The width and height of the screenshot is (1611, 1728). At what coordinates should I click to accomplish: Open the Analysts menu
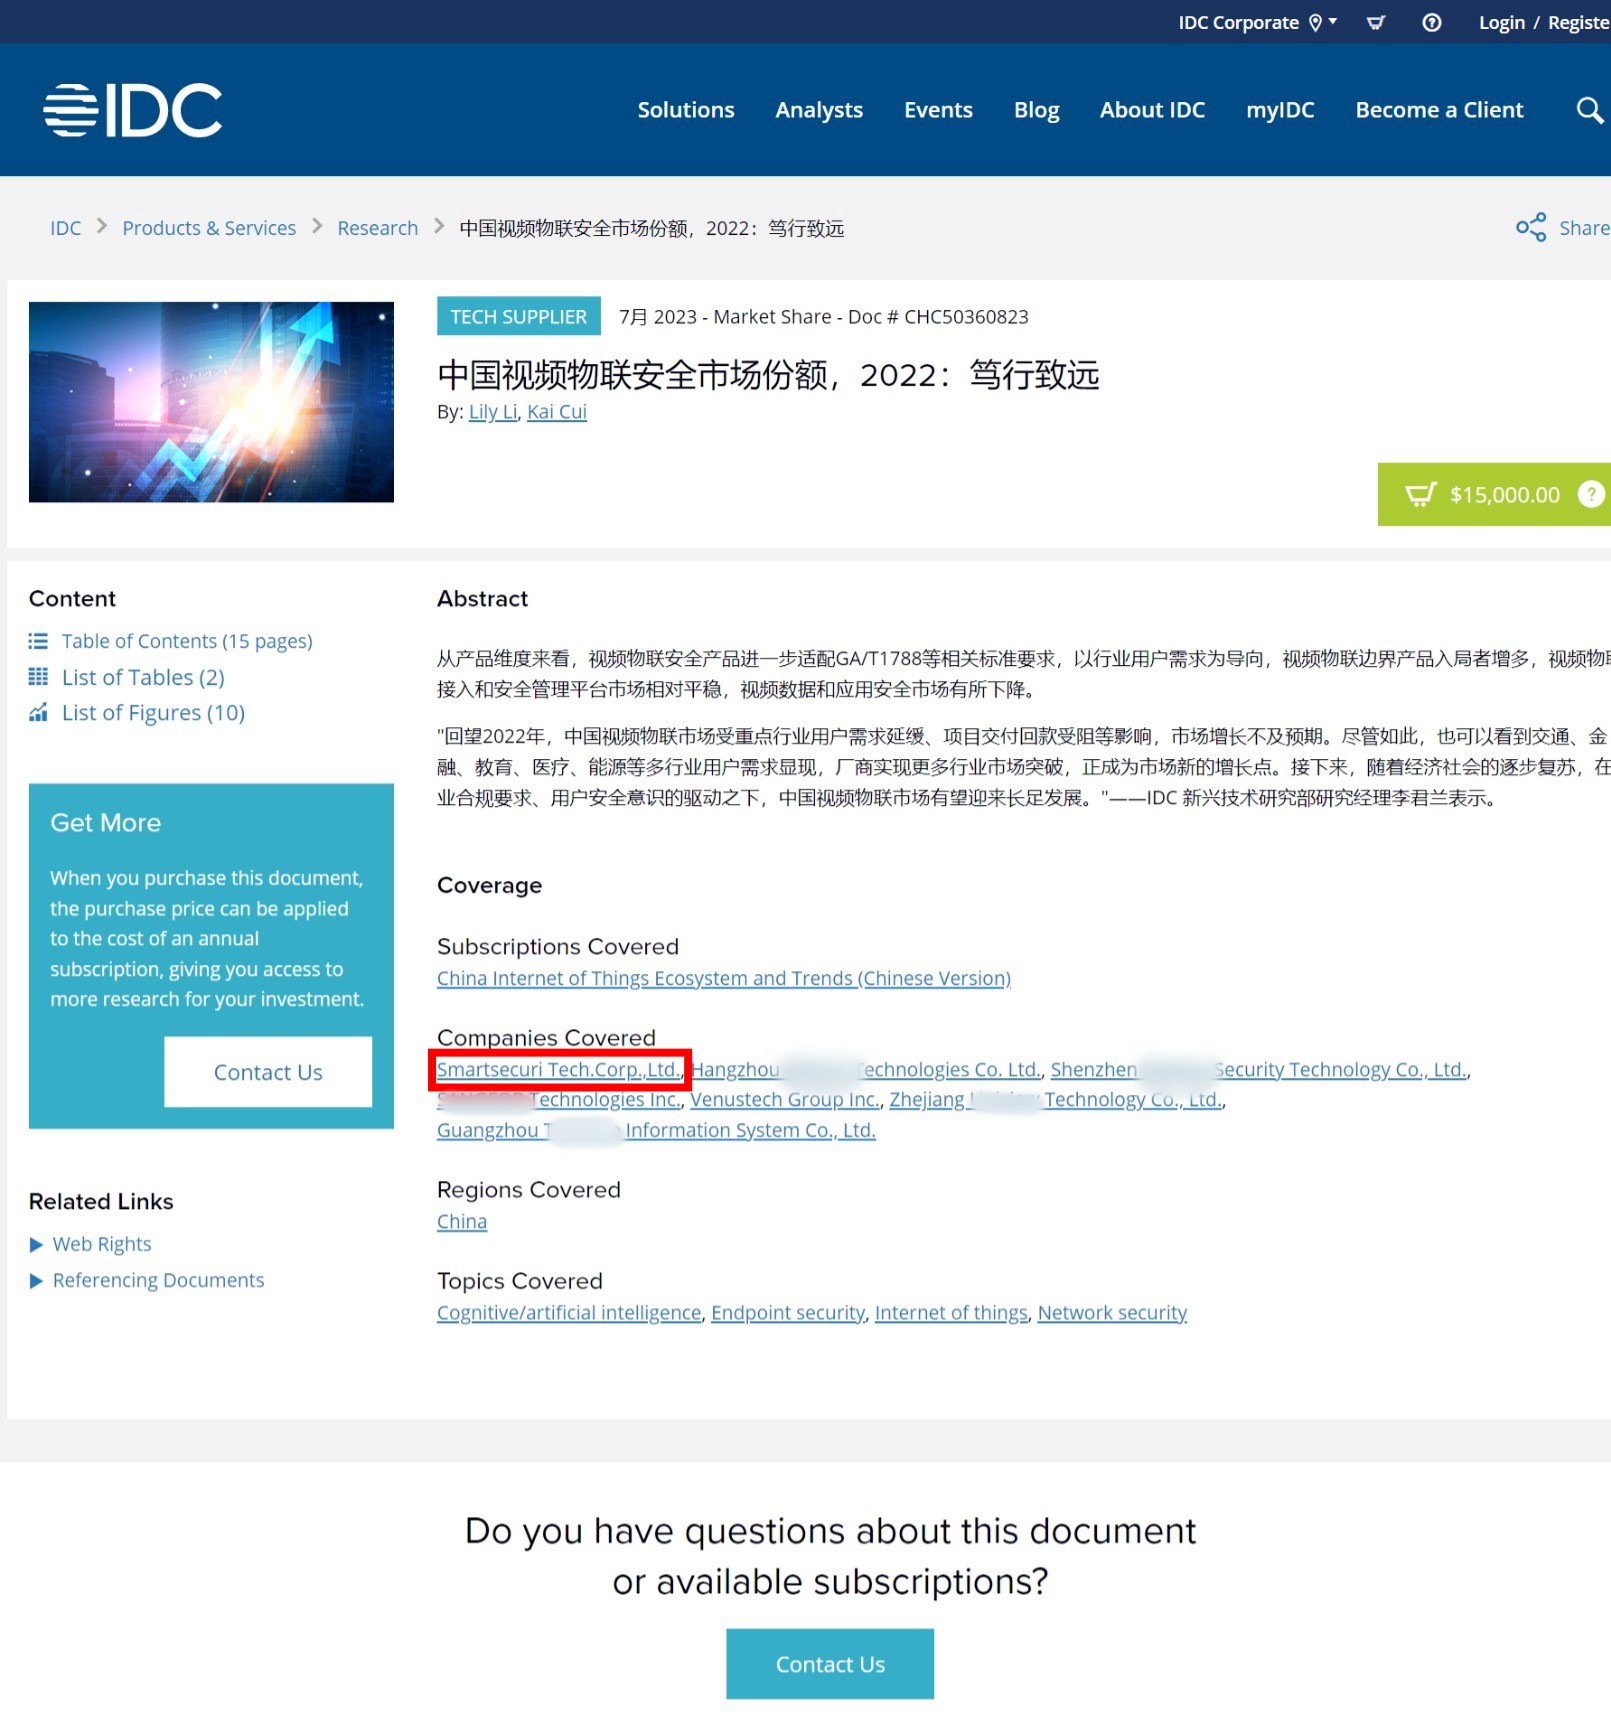click(x=819, y=110)
